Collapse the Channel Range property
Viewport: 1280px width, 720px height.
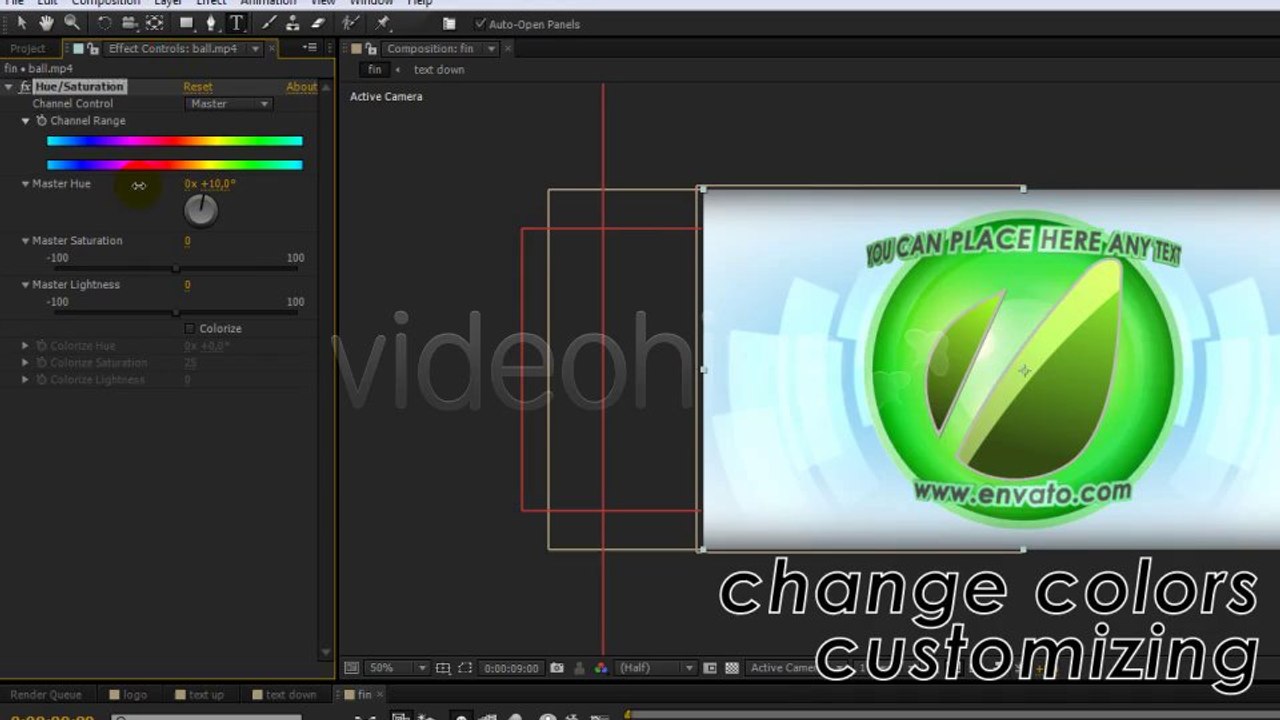coord(26,121)
